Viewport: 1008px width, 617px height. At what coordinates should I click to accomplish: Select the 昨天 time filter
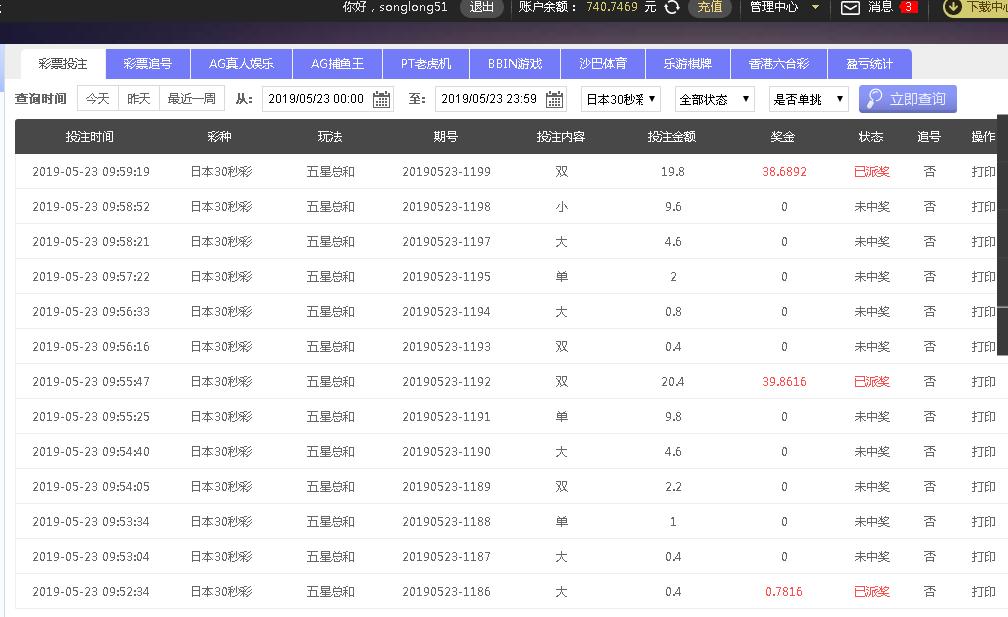pyautogui.click(x=139, y=99)
